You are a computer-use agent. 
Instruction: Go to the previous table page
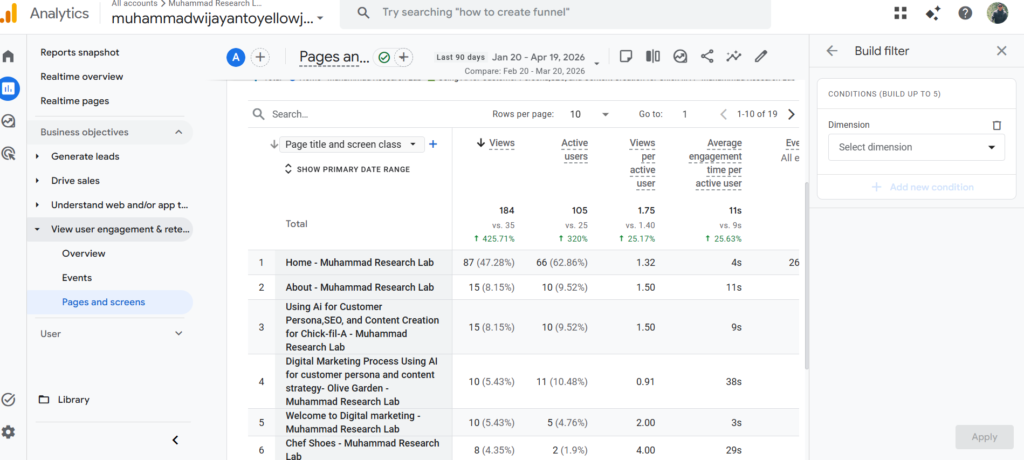[x=723, y=114]
